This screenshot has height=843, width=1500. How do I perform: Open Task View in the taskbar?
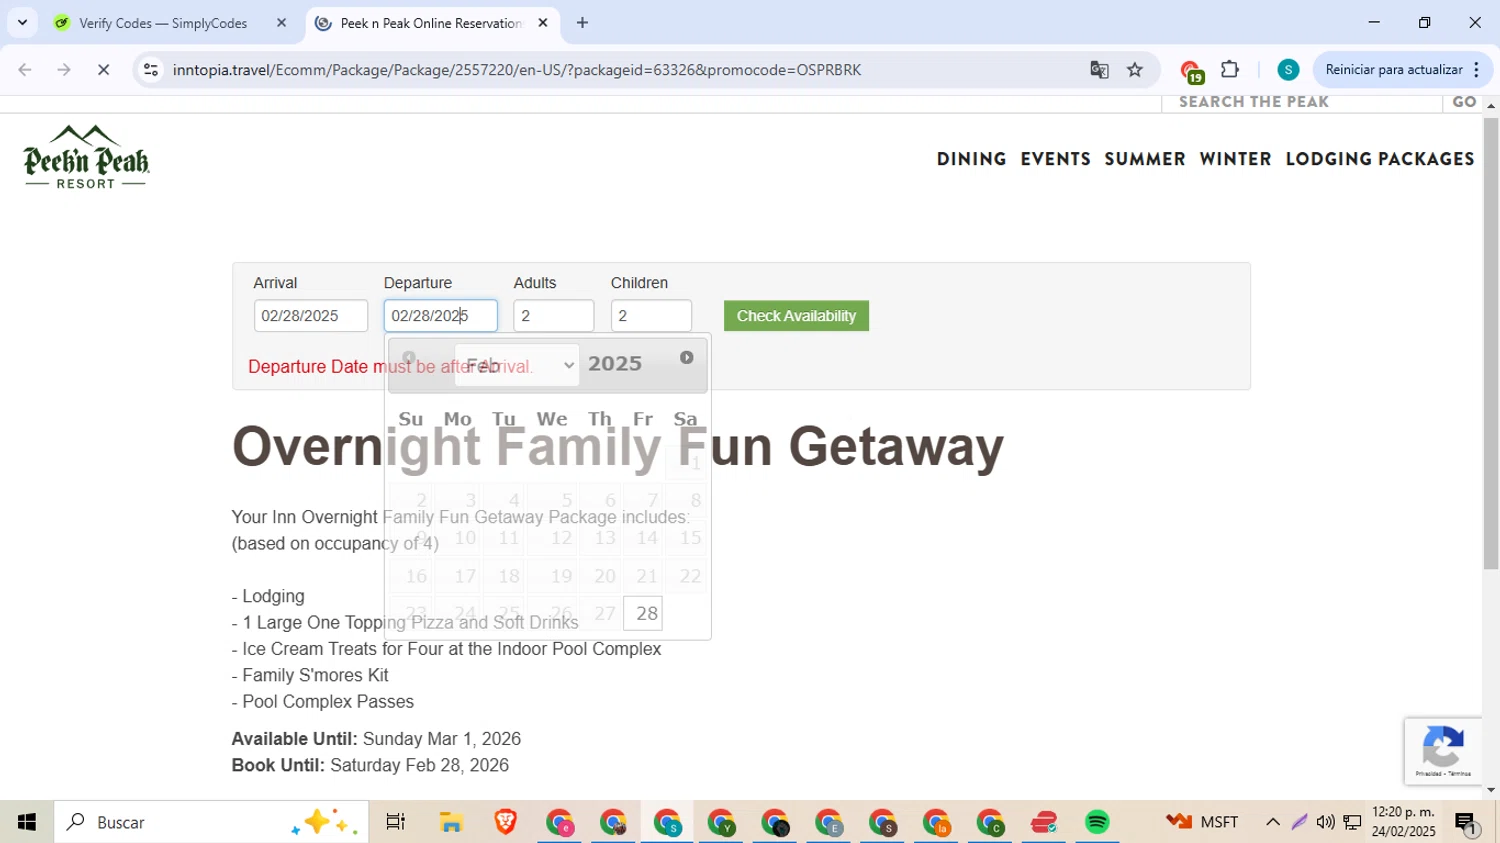pos(395,822)
